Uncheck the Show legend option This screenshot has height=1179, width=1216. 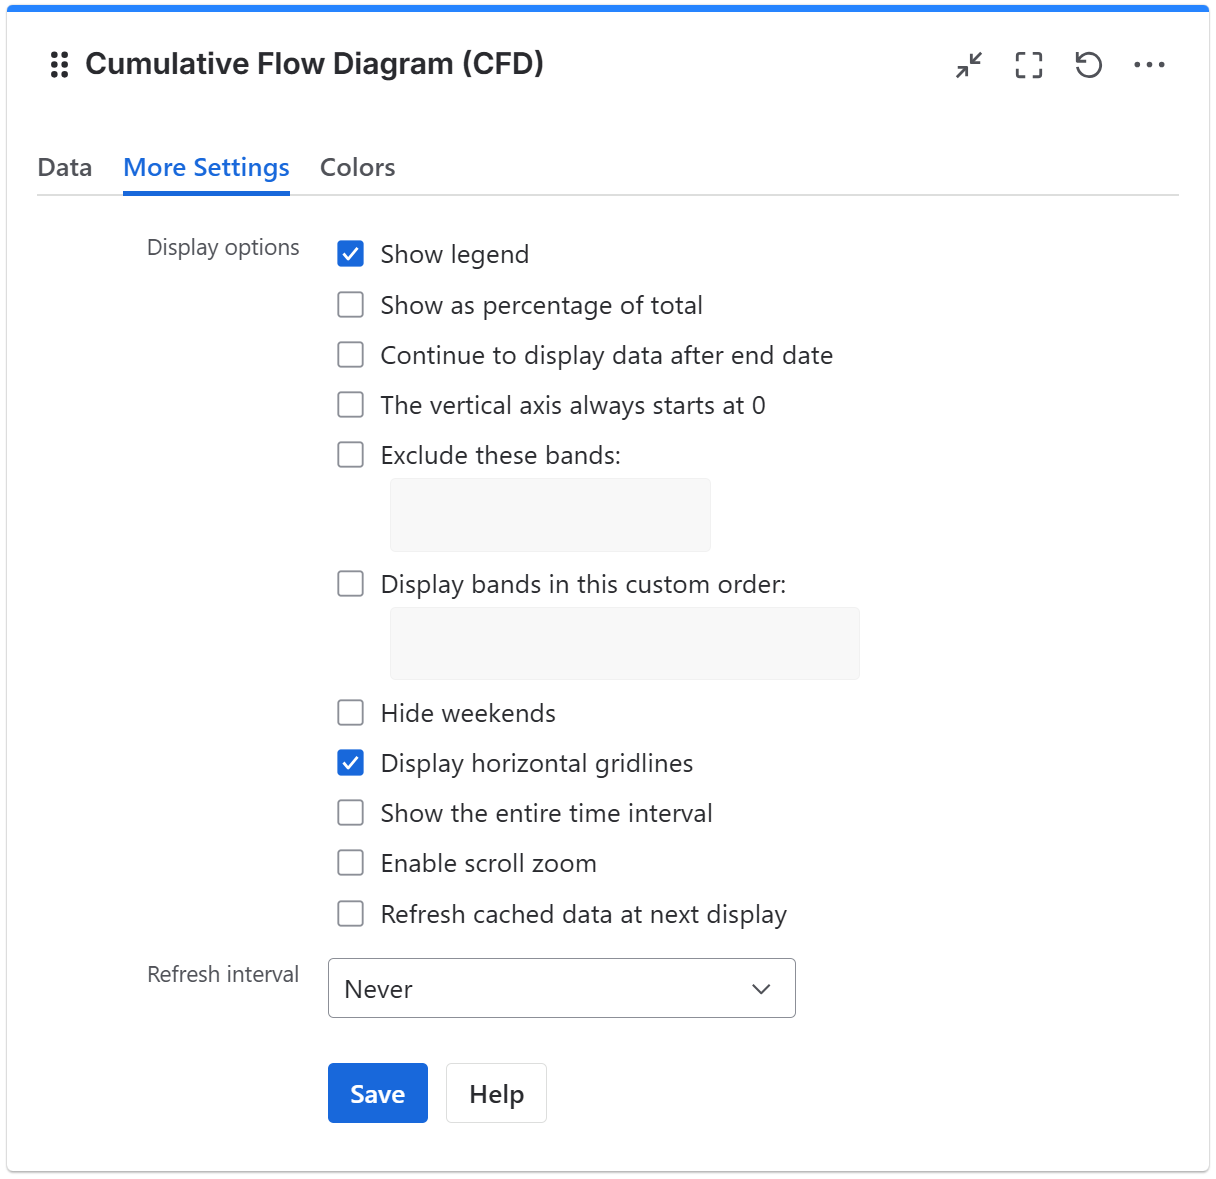point(350,254)
